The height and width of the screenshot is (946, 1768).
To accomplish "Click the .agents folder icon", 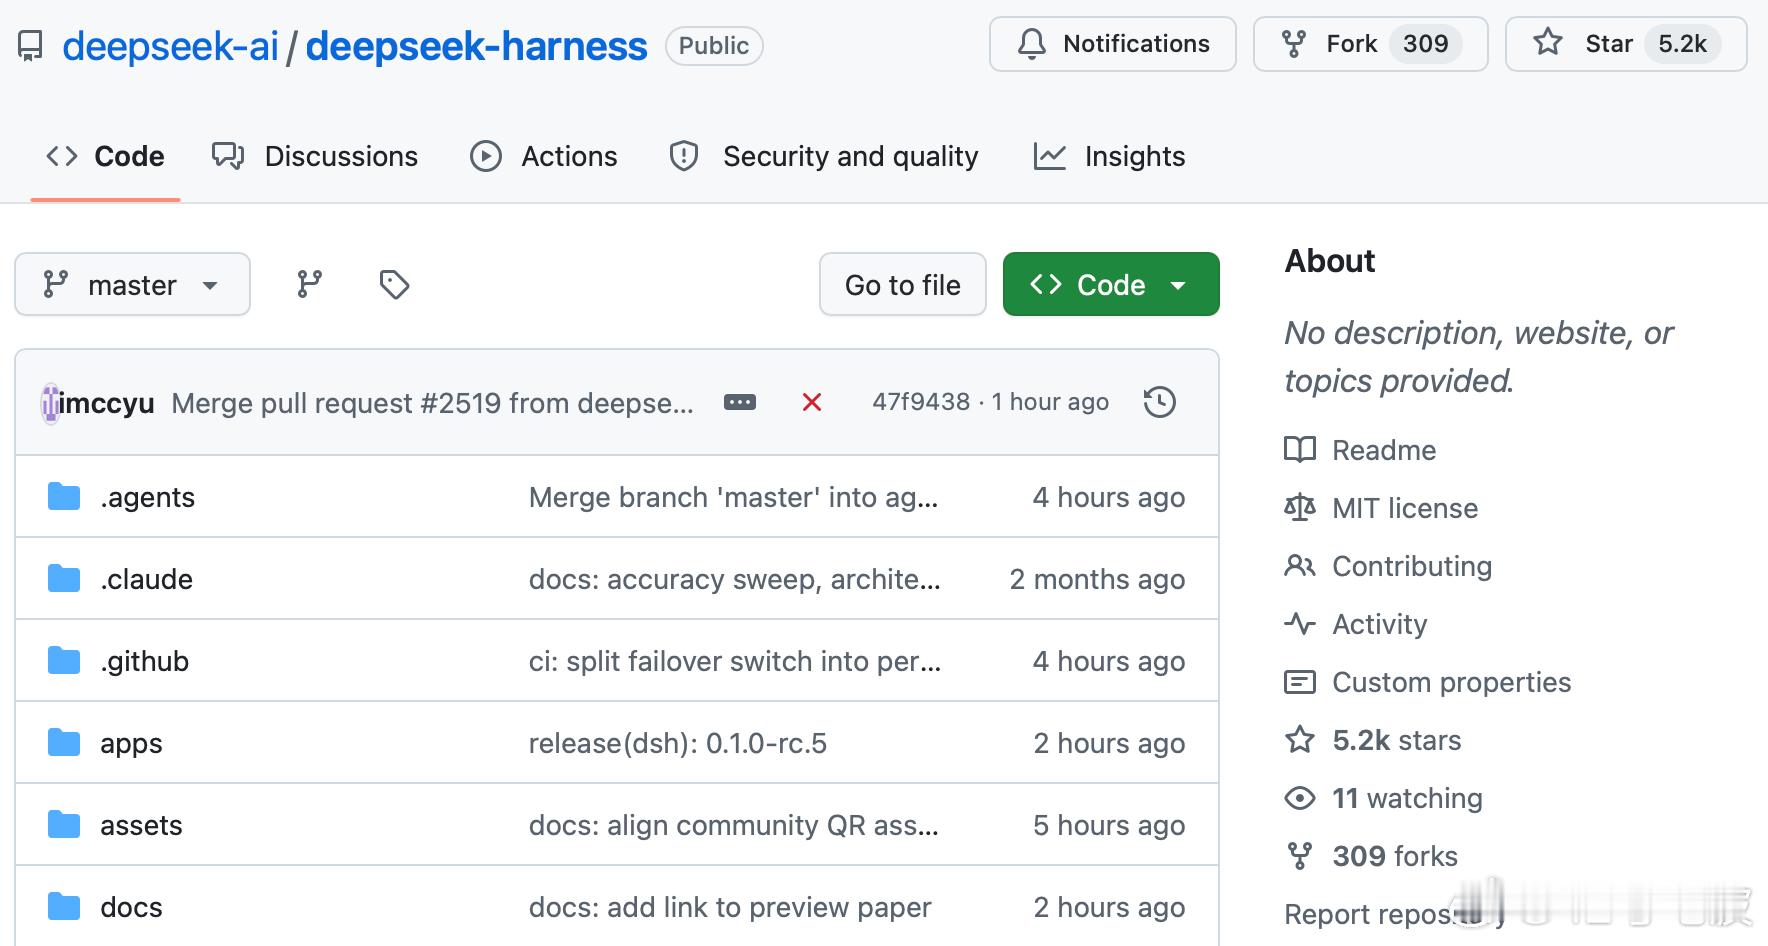I will (x=64, y=497).
